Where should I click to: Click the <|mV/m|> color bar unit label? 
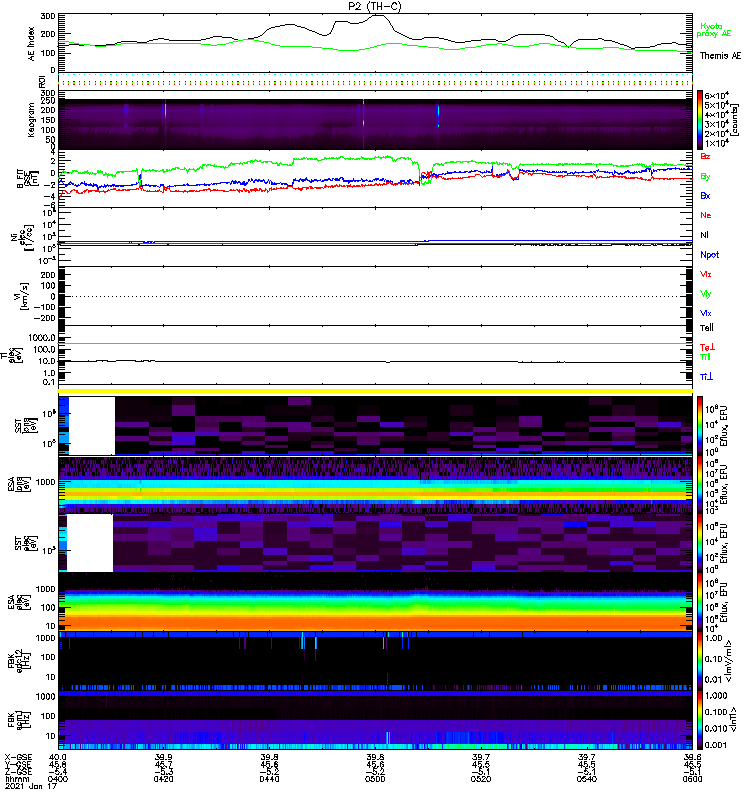point(729,661)
